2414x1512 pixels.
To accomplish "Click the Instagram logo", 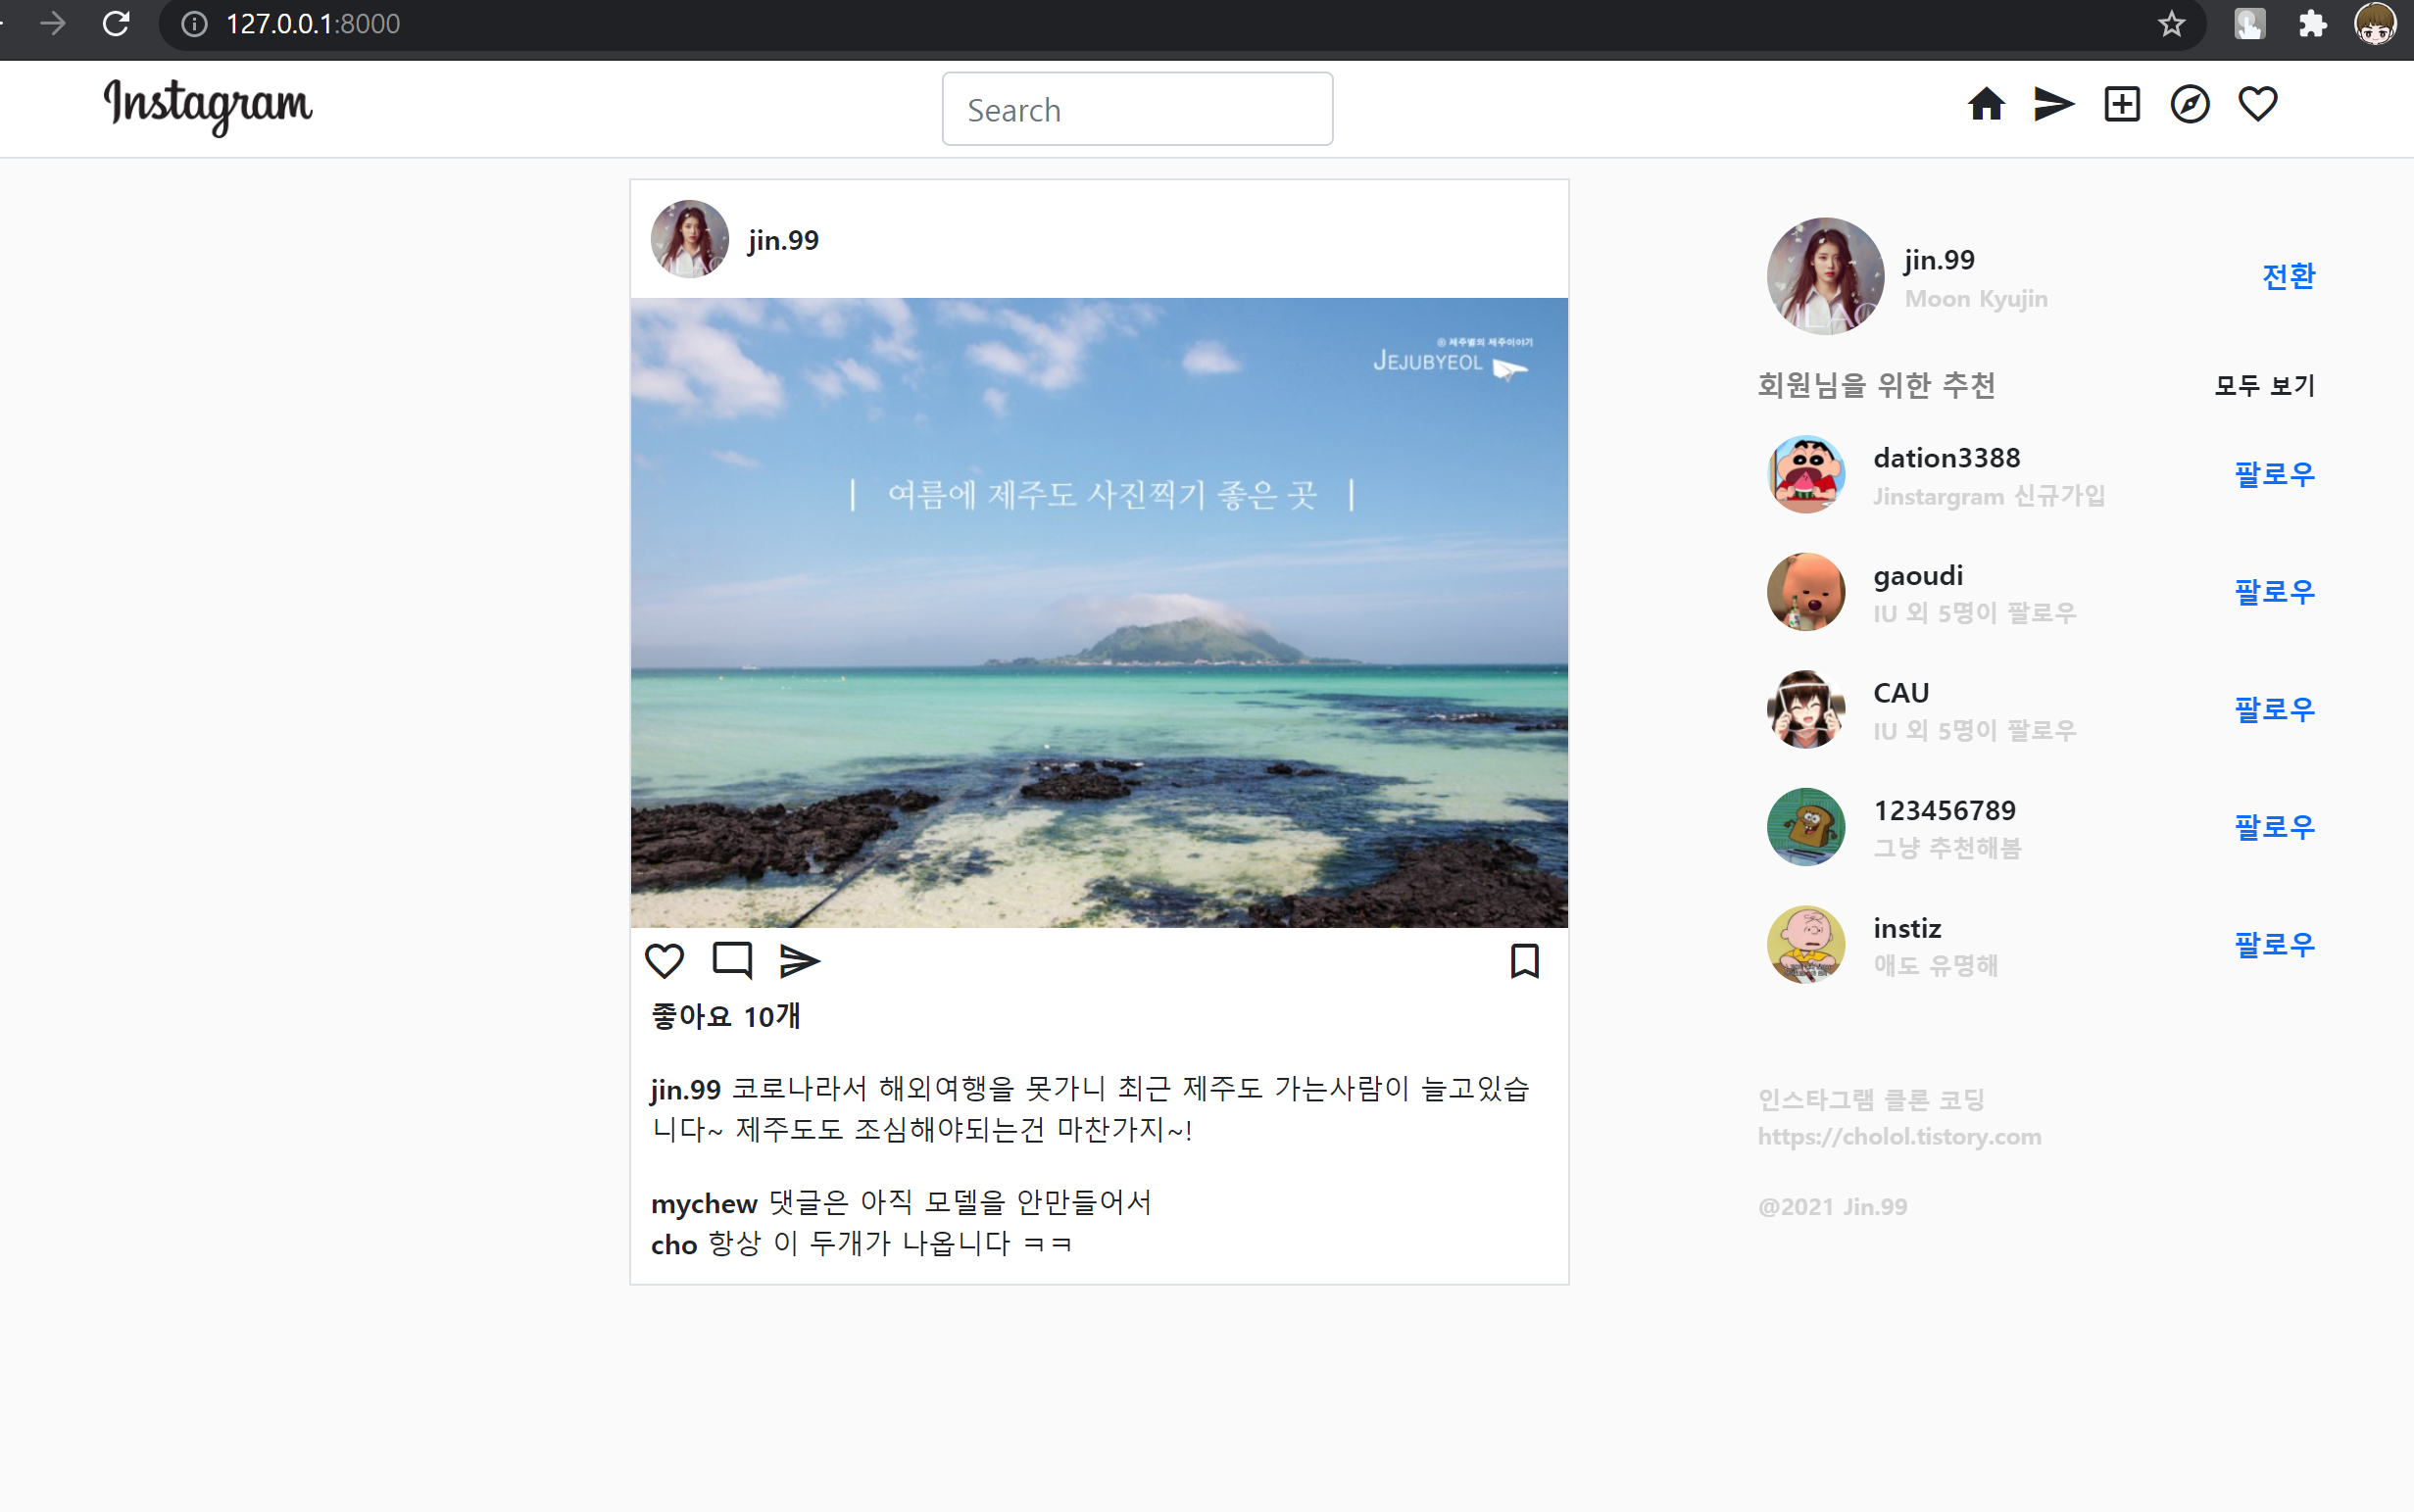I will pyautogui.click(x=208, y=105).
